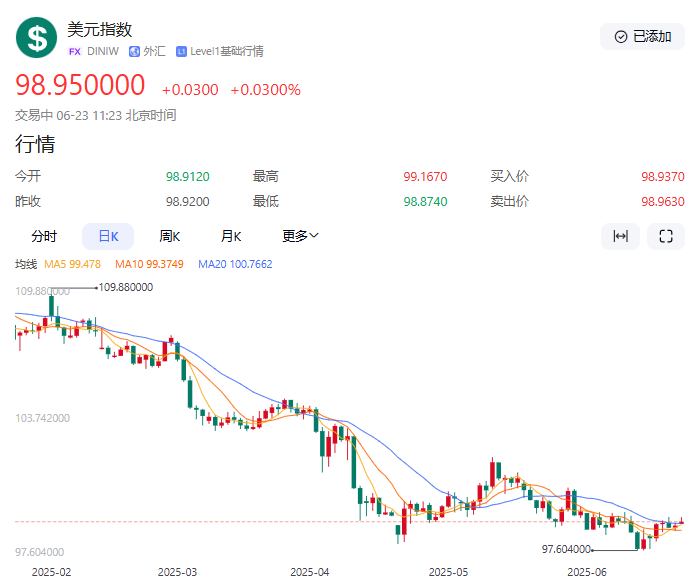Open fullscreen chart view icon
The width and height of the screenshot is (697, 585).
point(666,236)
